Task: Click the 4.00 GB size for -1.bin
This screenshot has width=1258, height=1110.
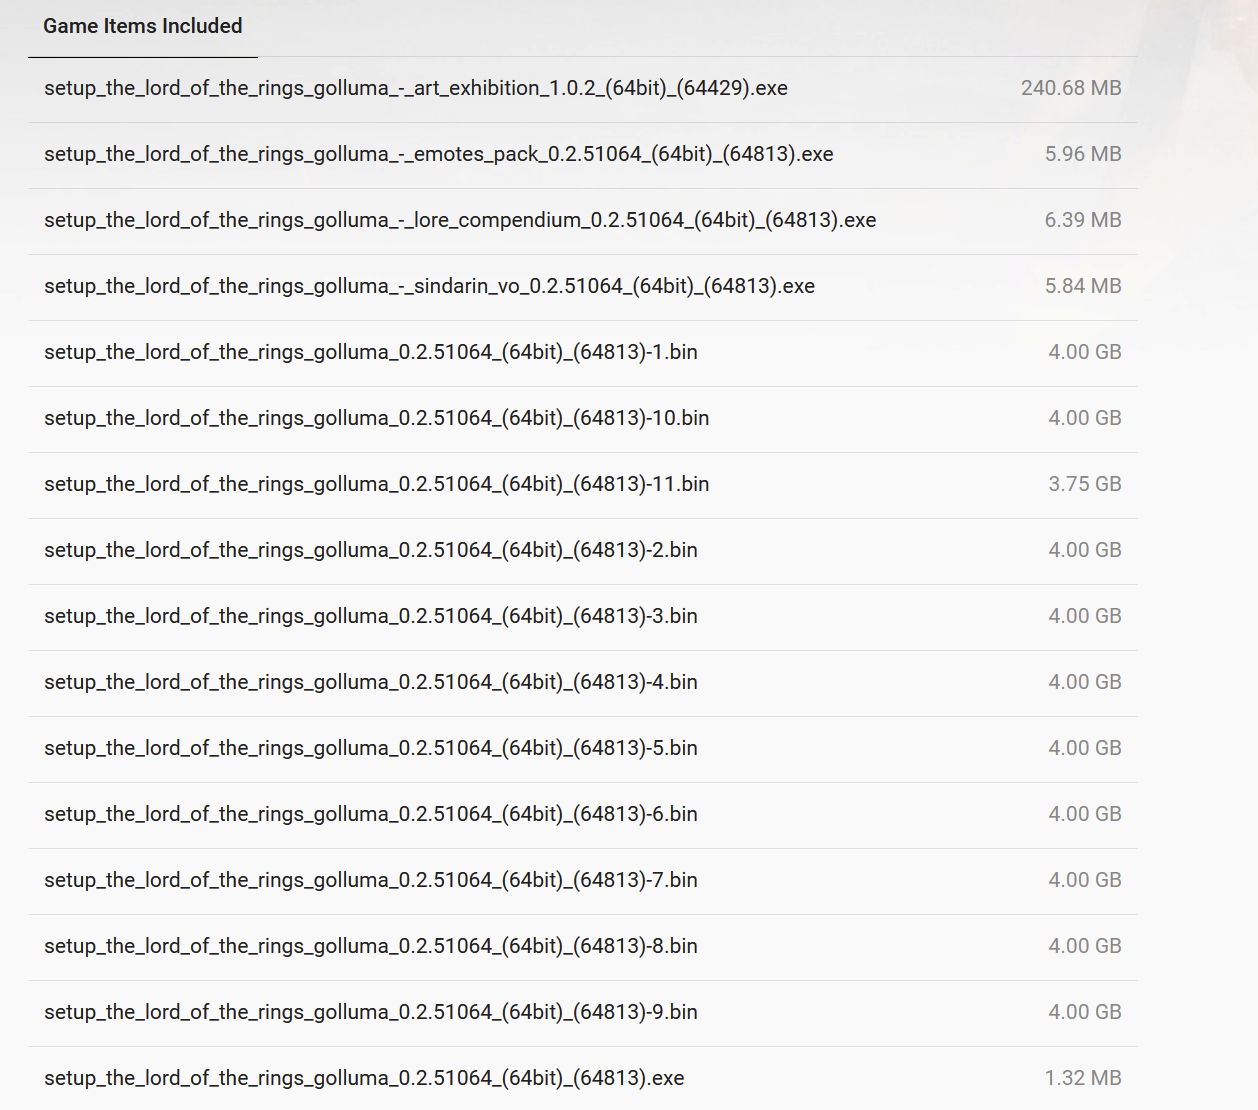Action: click(x=1085, y=352)
